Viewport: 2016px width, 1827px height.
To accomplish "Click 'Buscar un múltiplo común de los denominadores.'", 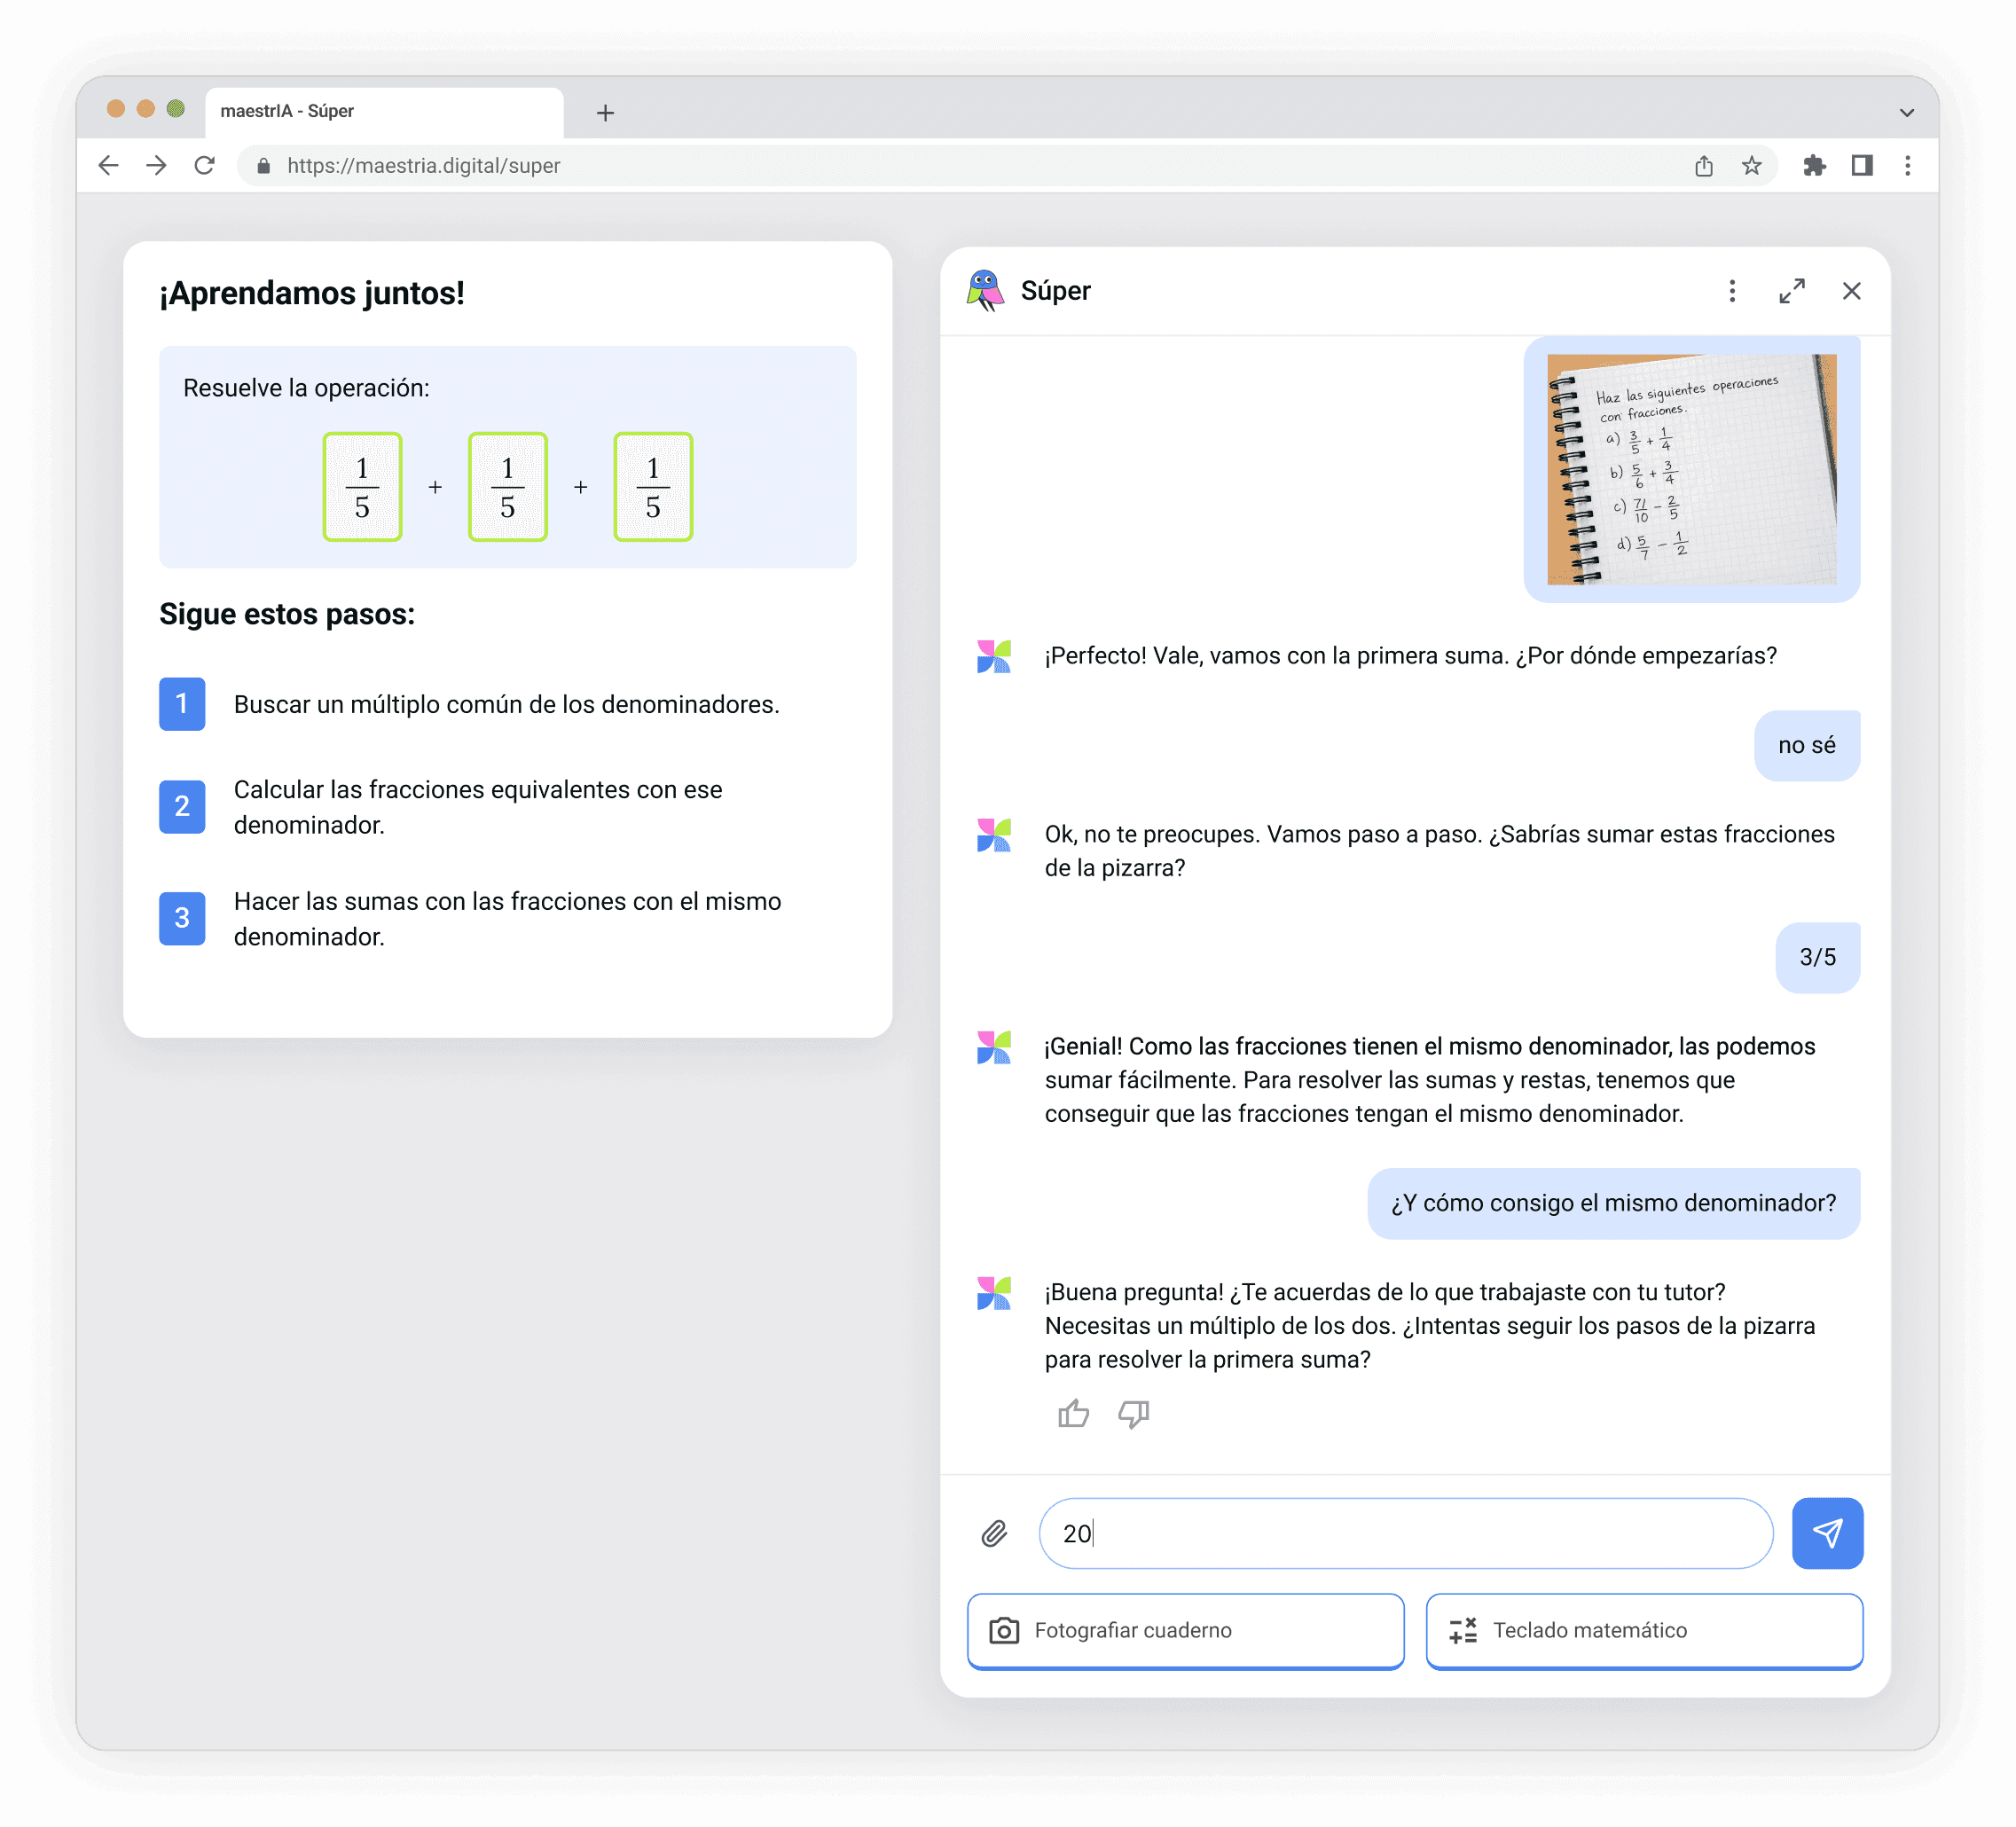I will (x=506, y=704).
